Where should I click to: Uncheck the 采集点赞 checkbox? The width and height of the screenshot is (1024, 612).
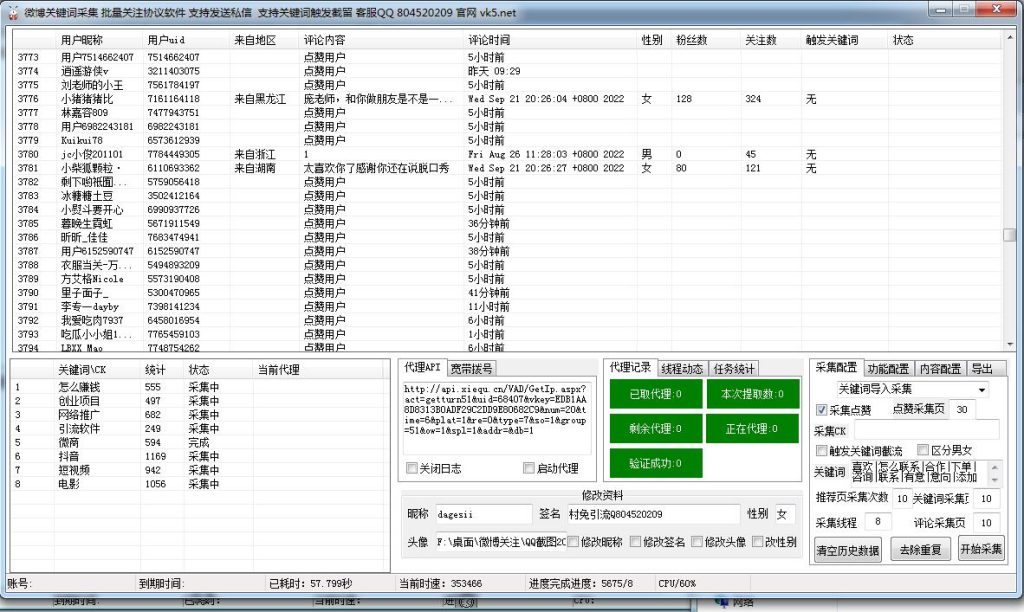pos(822,410)
